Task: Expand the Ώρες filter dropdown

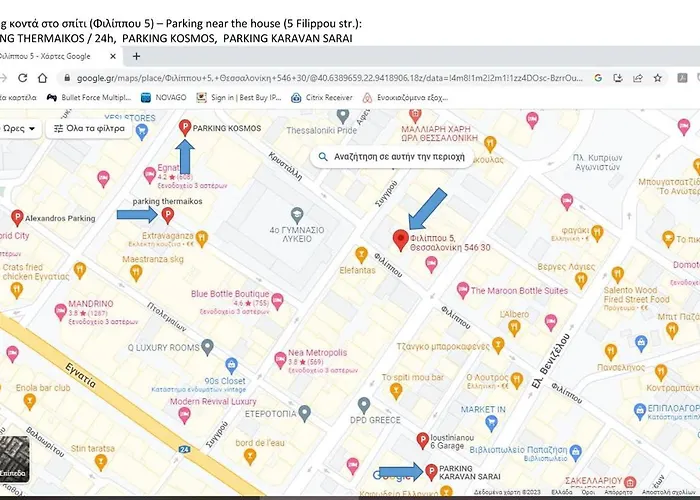Action: [x=20, y=129]
